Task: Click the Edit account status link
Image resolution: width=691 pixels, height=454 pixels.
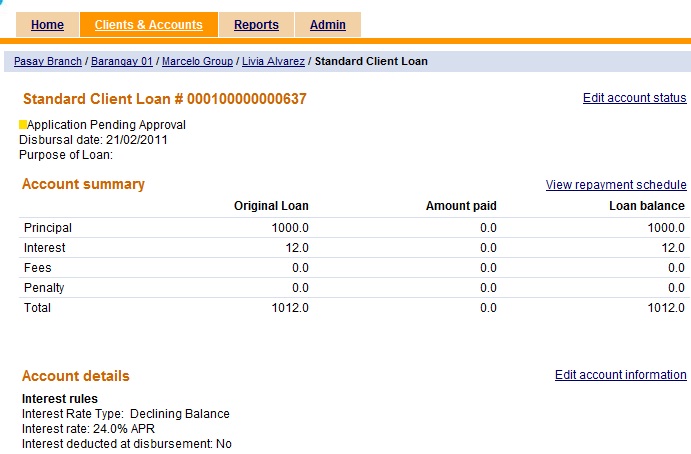Action: click(634, 98)
